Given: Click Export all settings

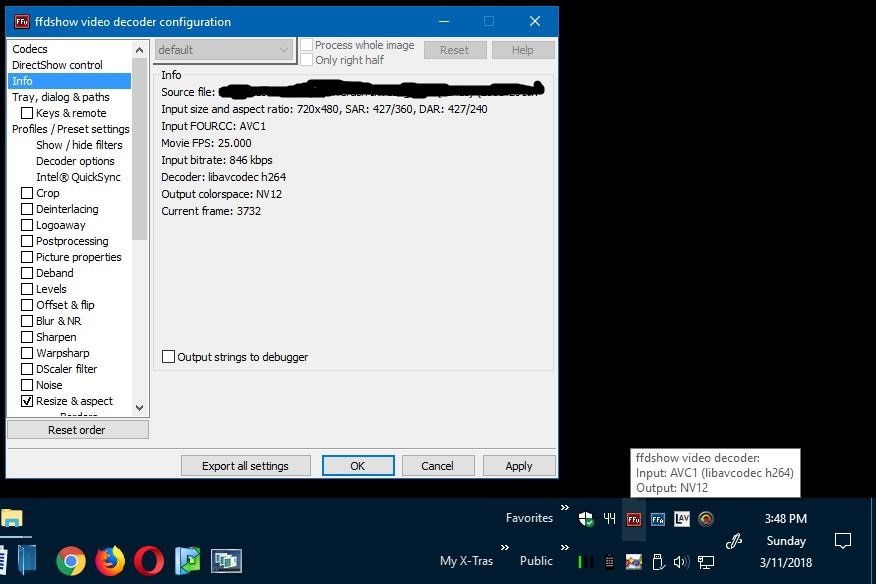Looking at the screenshot, I should coord(246,466).
